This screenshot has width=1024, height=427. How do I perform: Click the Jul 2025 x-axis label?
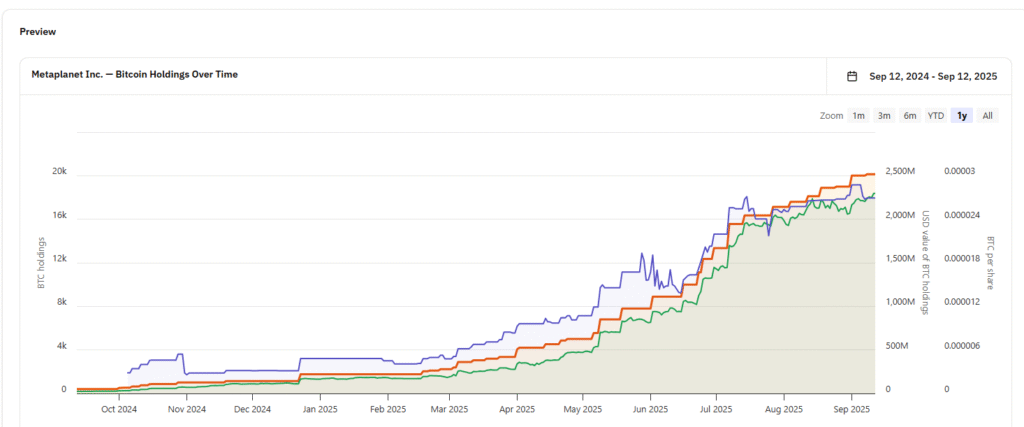pyautogui.click(x=715, y=409)
